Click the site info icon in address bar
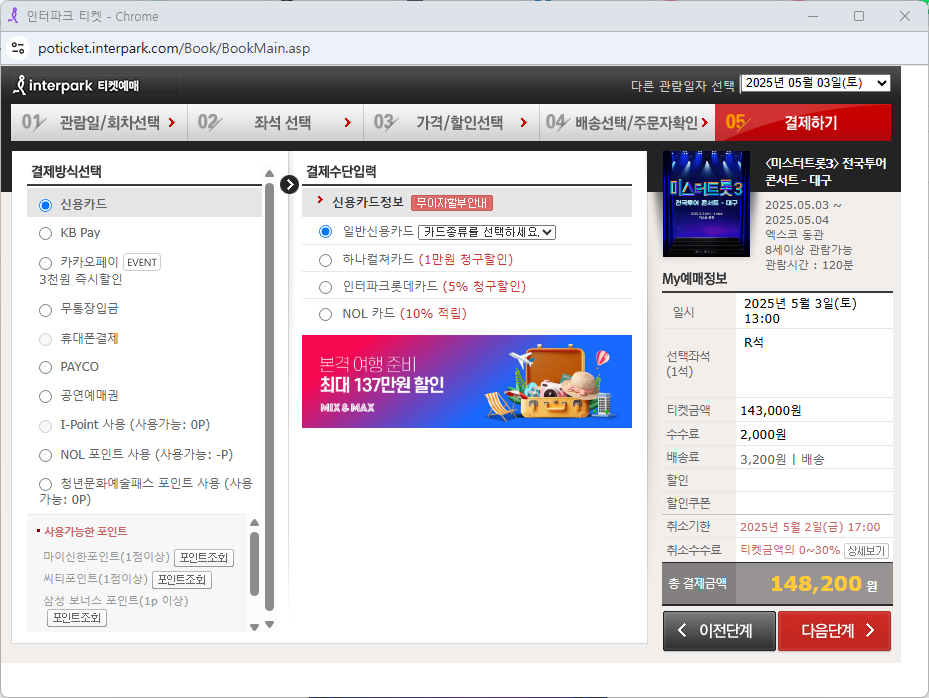The height and width of the screenshot is (698, 929). [x=18, y=48]
